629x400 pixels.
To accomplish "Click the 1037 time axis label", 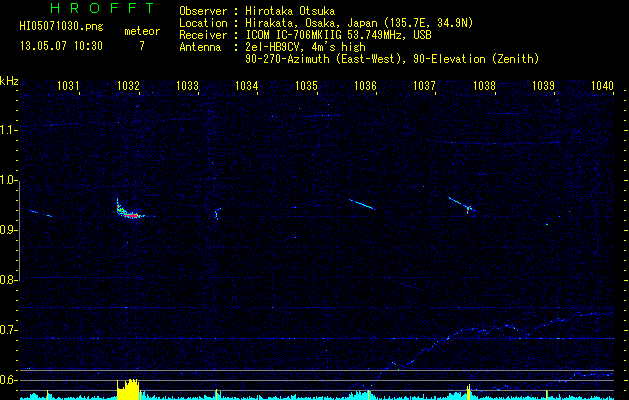I will point(424,85).
